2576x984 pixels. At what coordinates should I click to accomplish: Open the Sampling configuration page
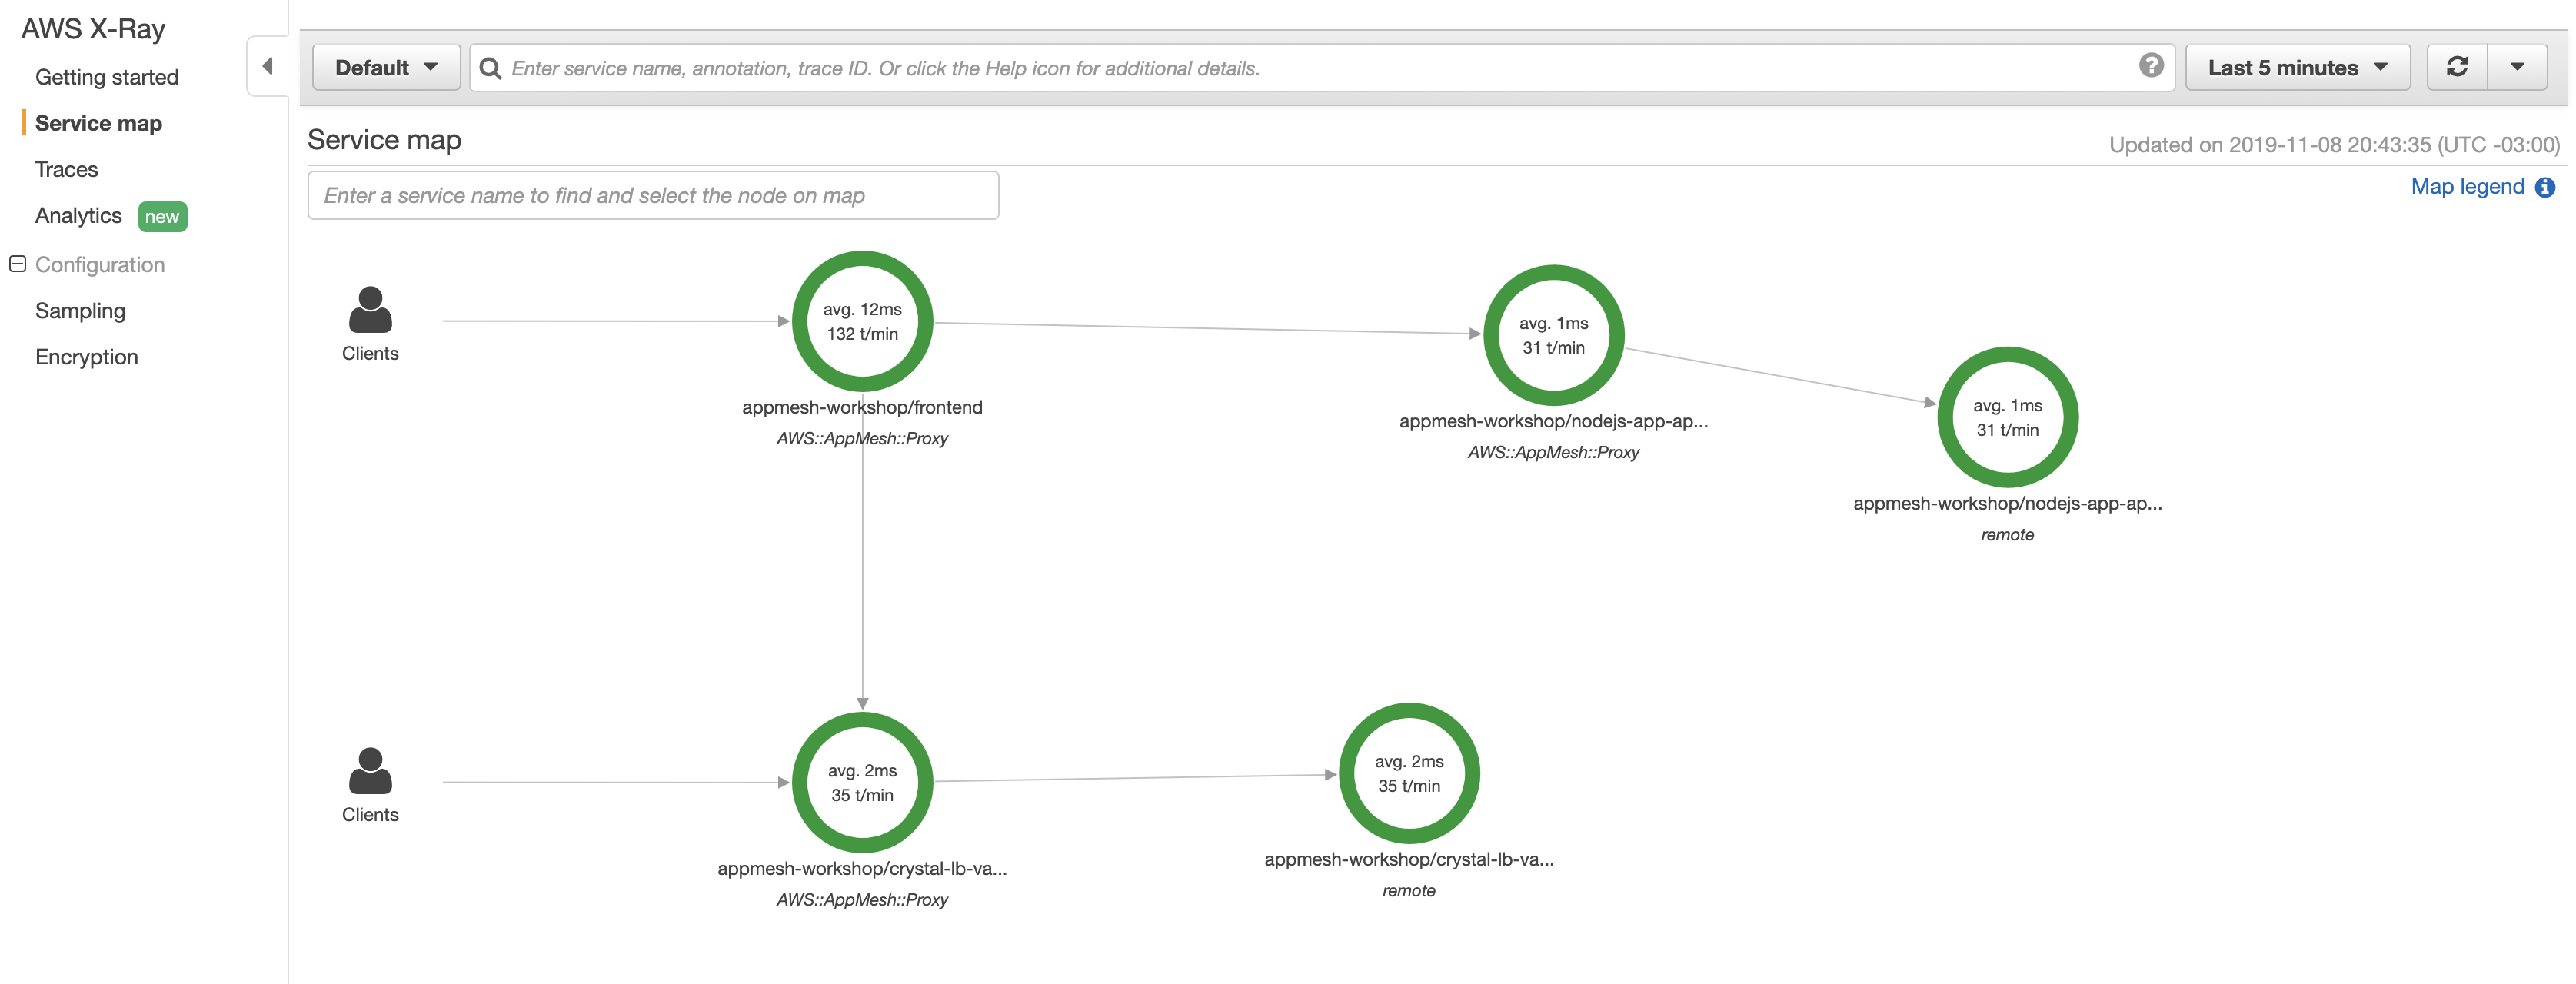[80, 311]
